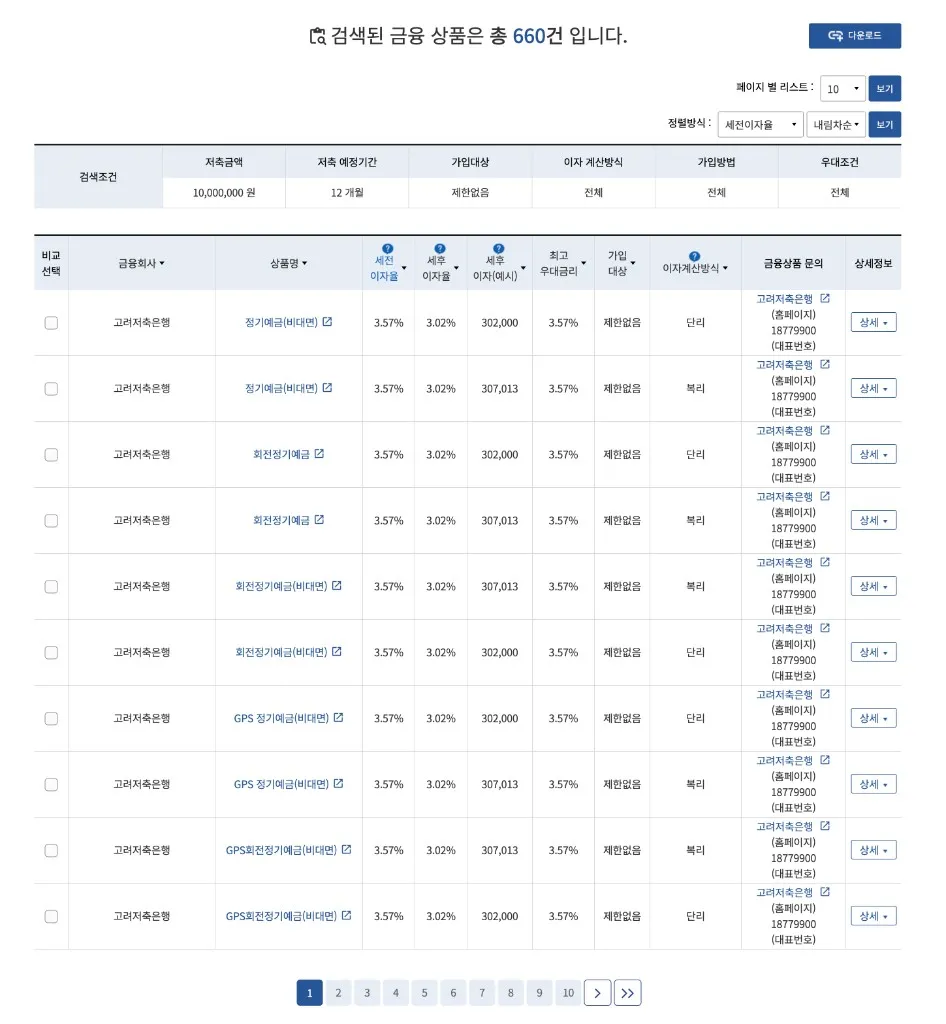The image size is (946, 1024).
Task: Go to next page with single arrow
Action: click(597, 993)
